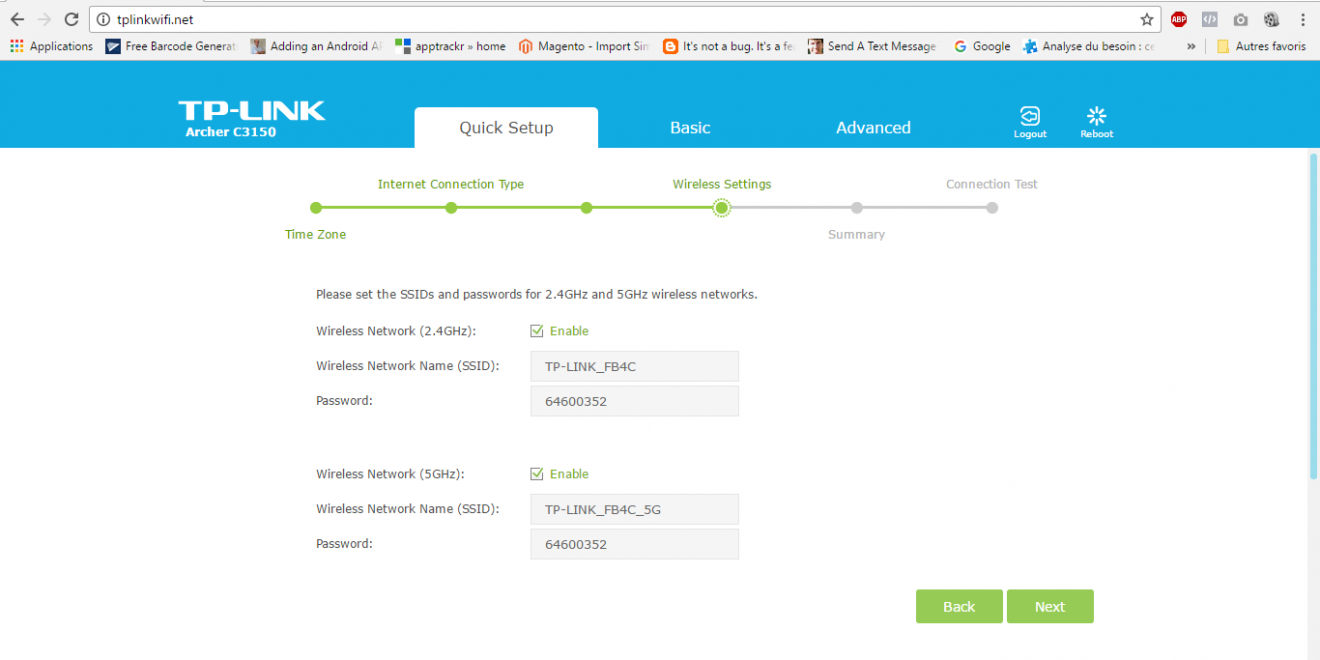Viewport: 1320px width, 660px height.
Task: Reload the page in browser
Action: coord(71,19)
